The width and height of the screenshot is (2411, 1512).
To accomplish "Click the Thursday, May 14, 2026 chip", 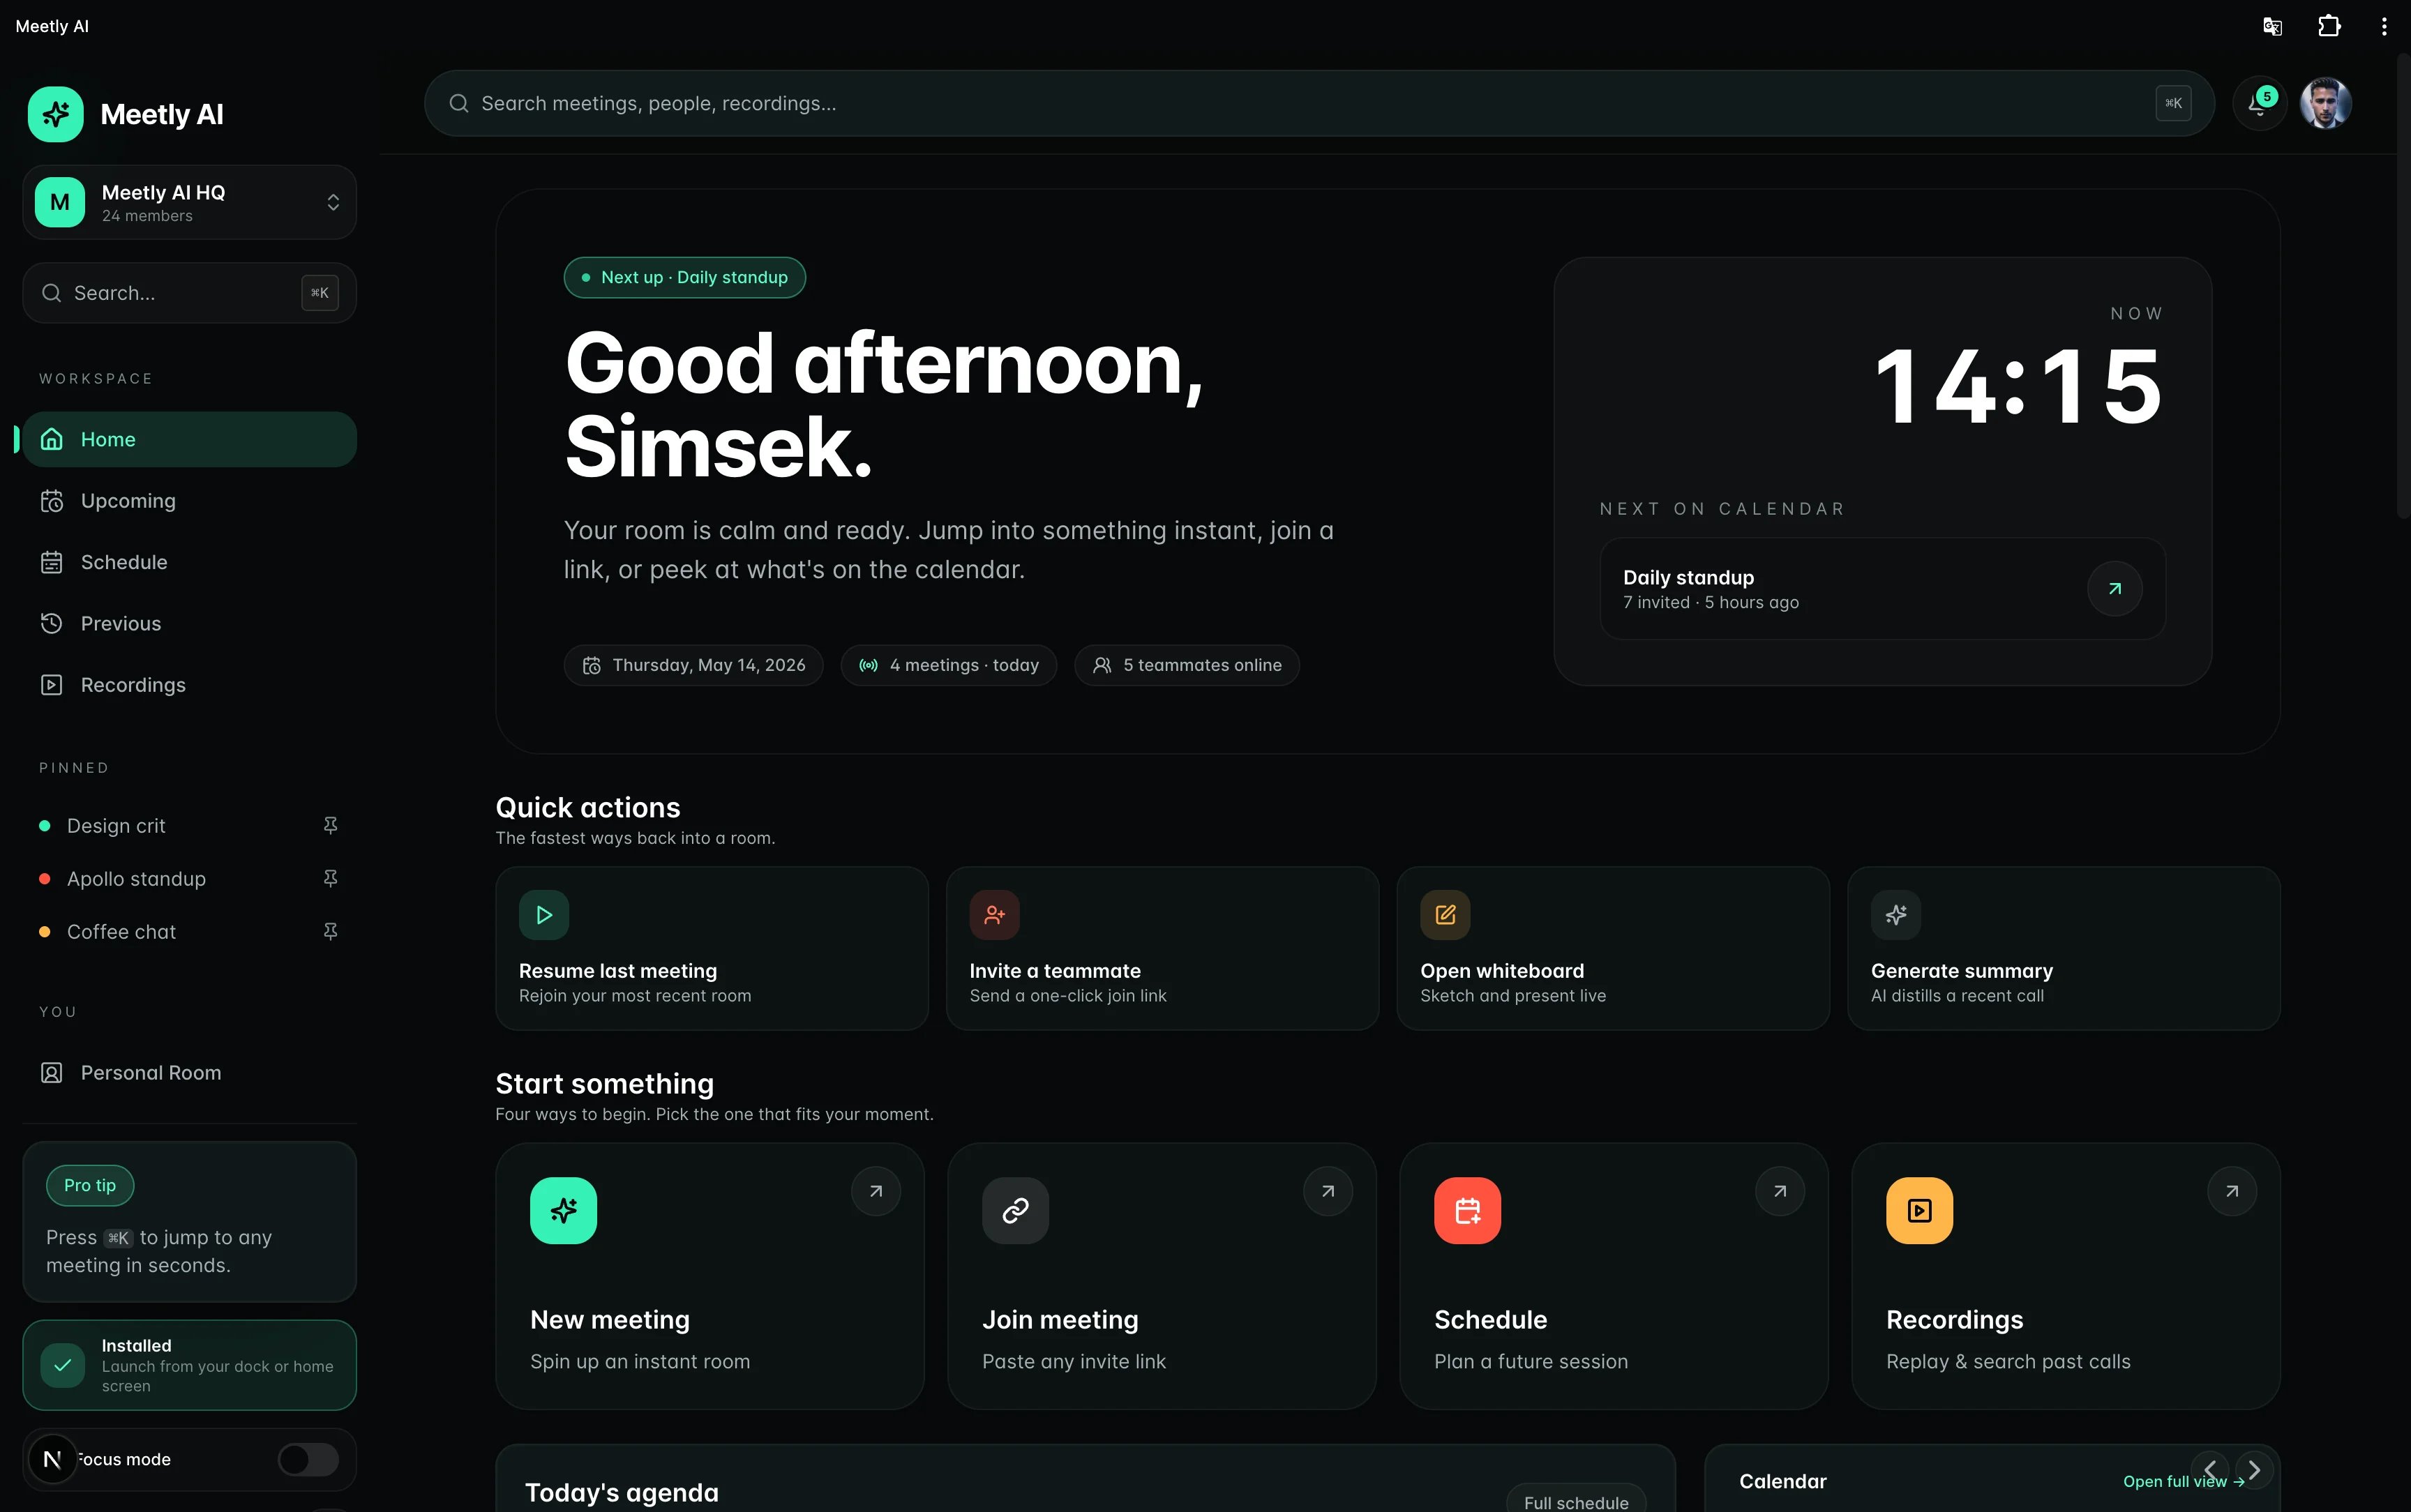I will [693, 665].
